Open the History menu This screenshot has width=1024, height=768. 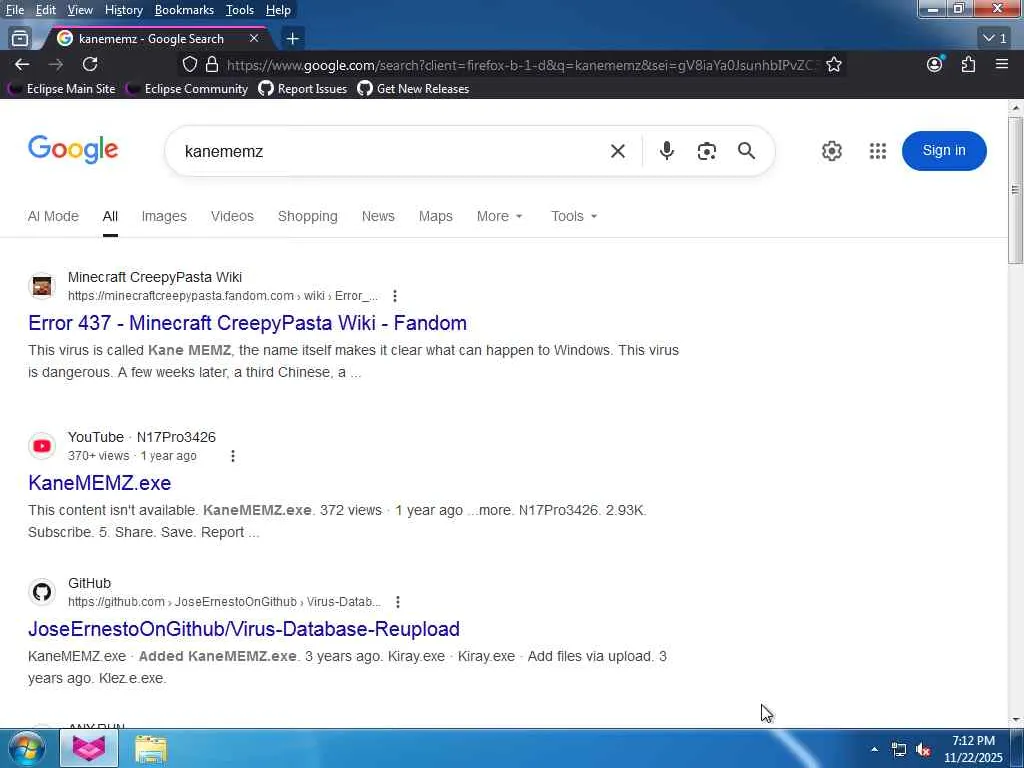click(123, 10)
